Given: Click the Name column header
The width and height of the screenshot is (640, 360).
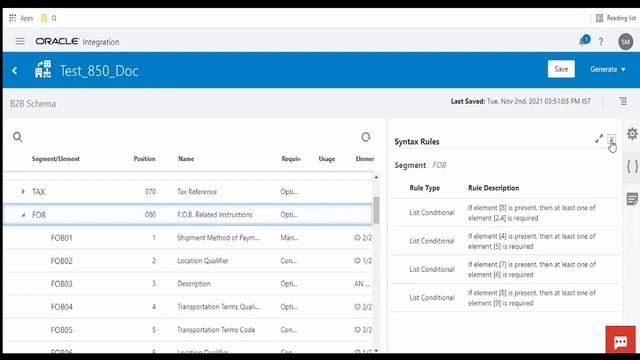Looking at the screenshot, I should (x=186, y=159).
